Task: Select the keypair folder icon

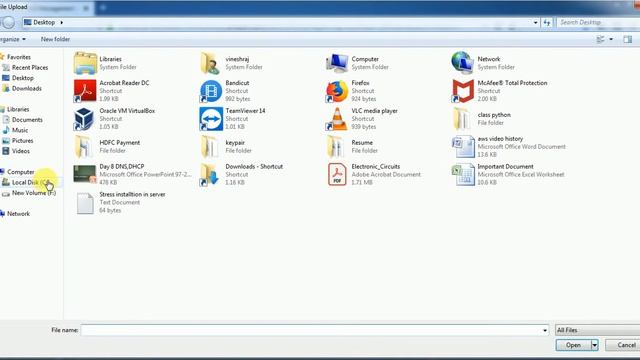Action: pos(210,147)
